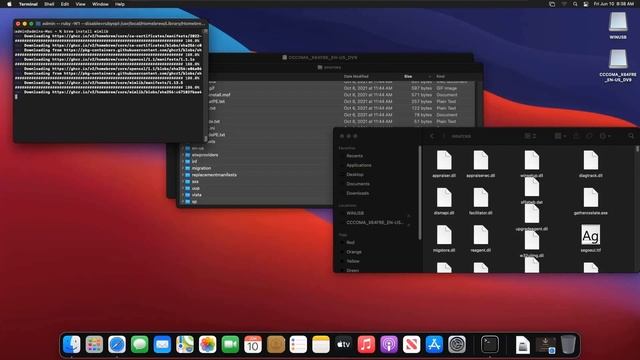Select the facilitator.dll file
Image resolution: width=640 pixels, height=360 pixels.
coord(481,201)
